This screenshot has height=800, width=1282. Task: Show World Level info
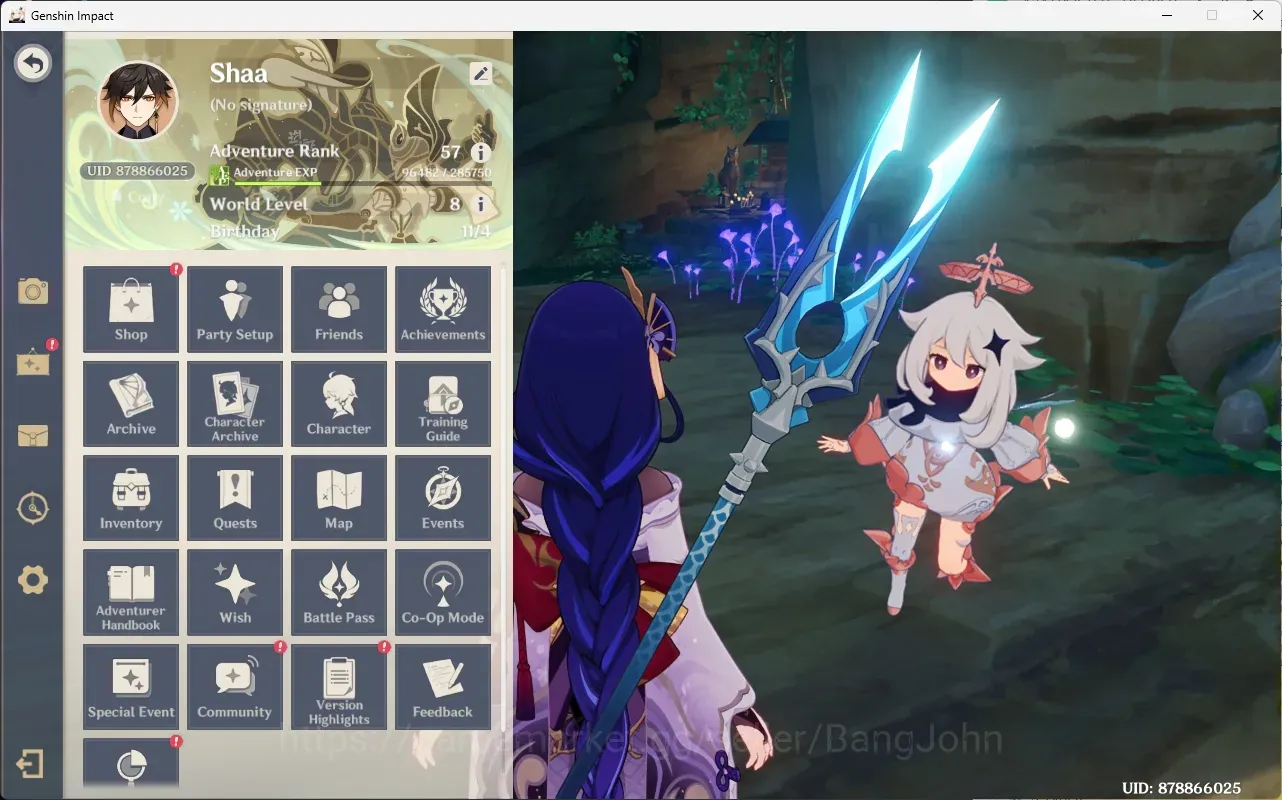pyautogui.click(x=480, y=205)
